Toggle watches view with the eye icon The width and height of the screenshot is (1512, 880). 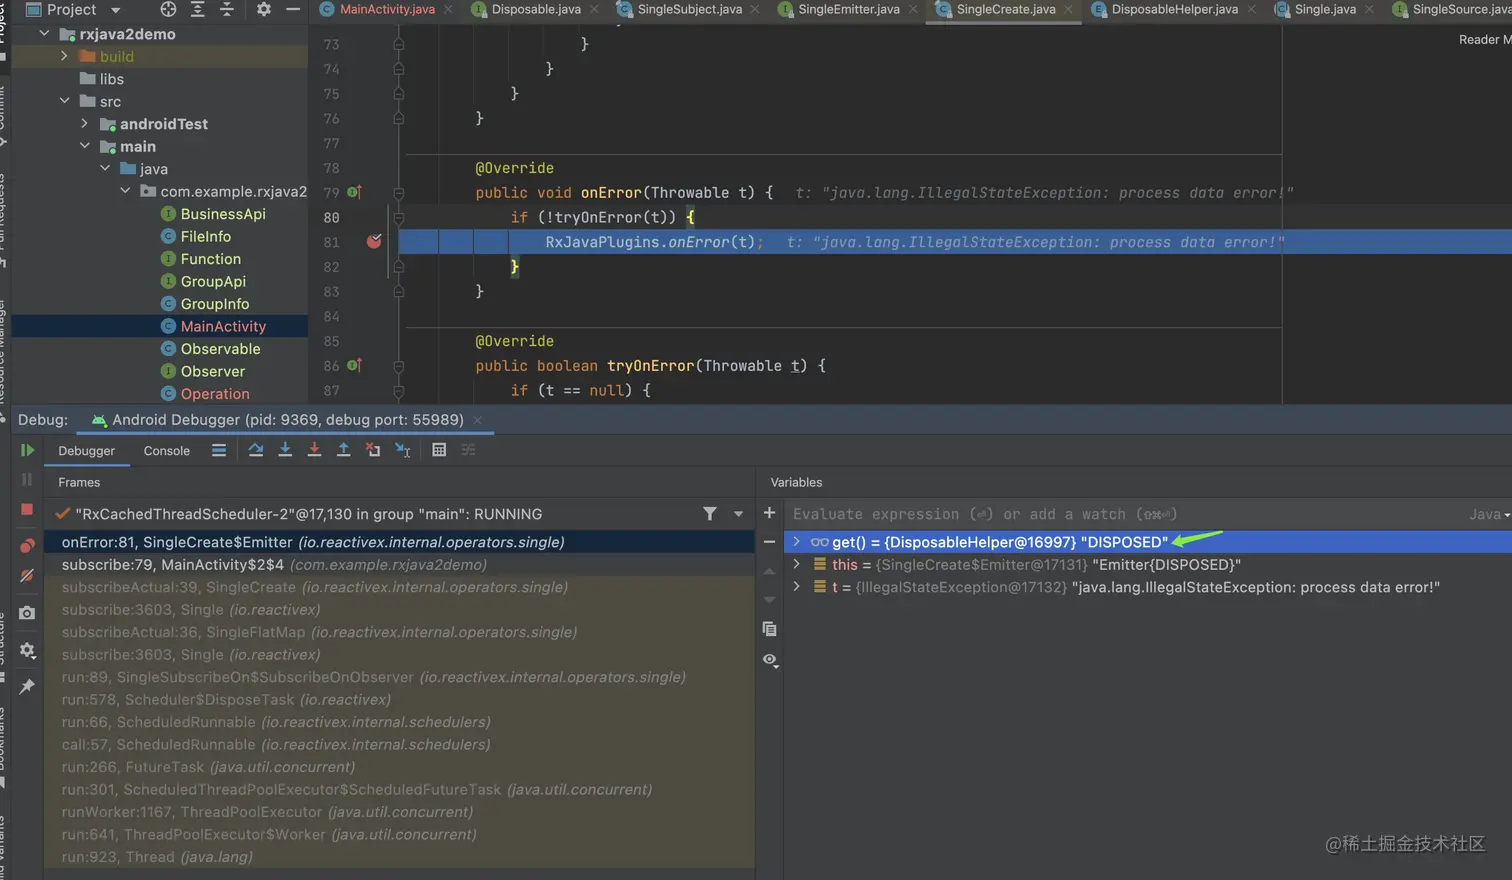[x=770, y=660]
